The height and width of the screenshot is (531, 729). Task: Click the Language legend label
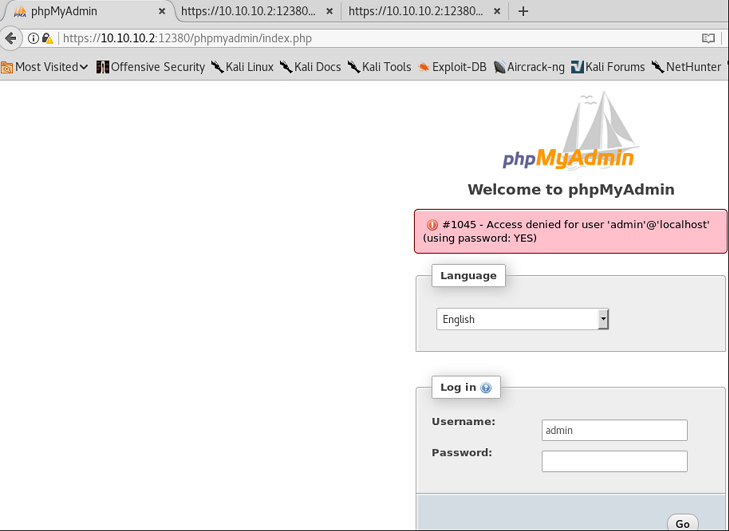(468, 276)
